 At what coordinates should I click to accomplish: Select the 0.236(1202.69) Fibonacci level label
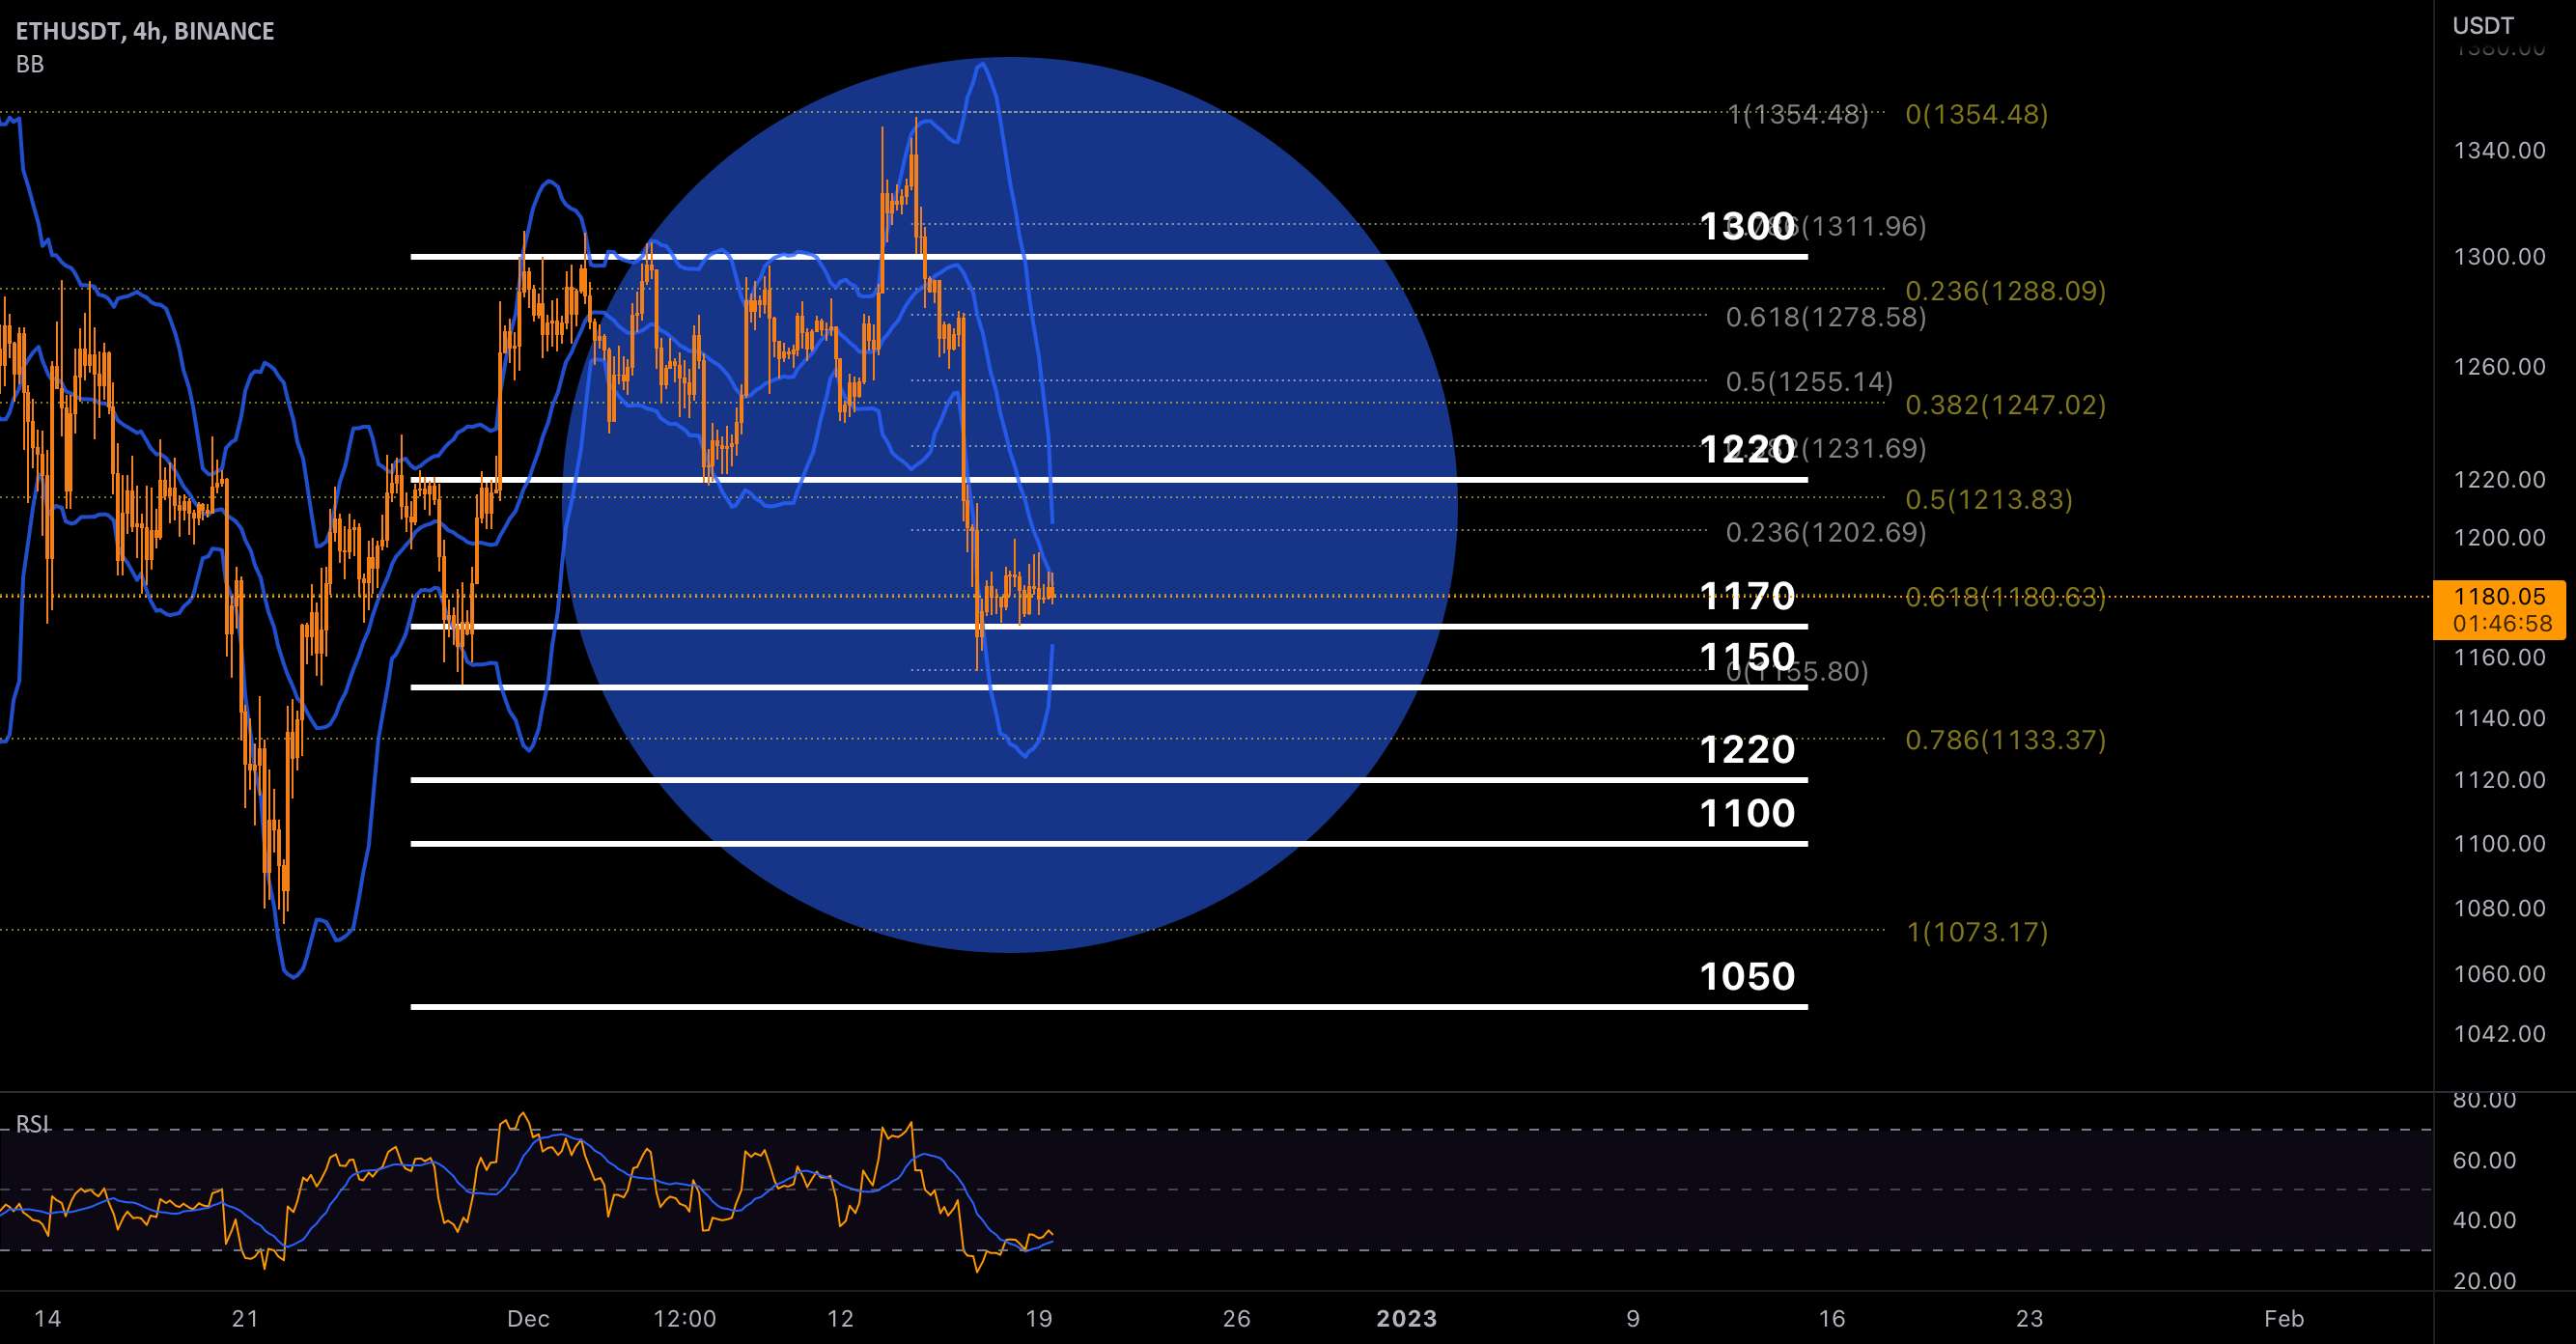pyautogui.click(x=1826, y=532)
